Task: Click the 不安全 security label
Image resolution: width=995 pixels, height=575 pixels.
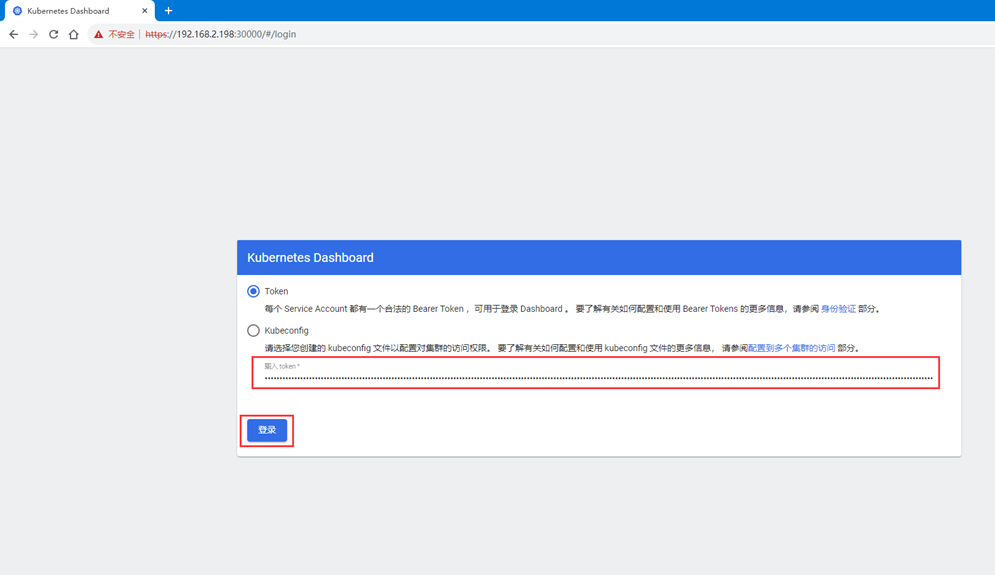Action: pyautogui.click(x=121, y=34)
